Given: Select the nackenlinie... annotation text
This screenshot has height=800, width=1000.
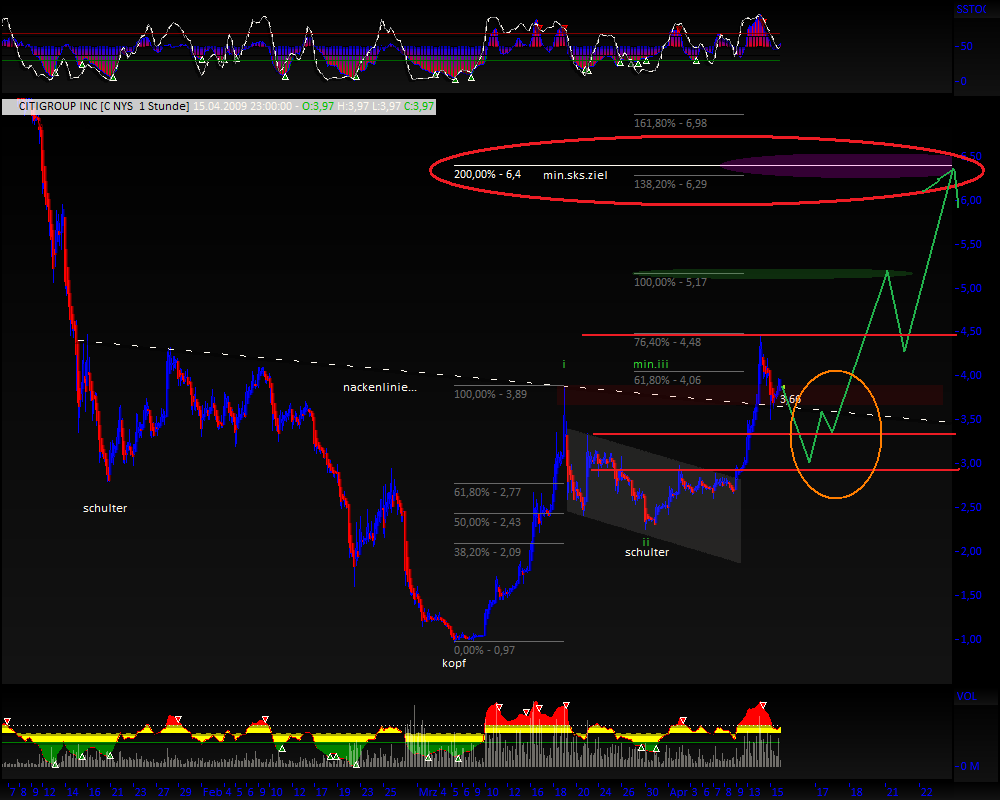Looking at the screenshot, I should (379, 387).
